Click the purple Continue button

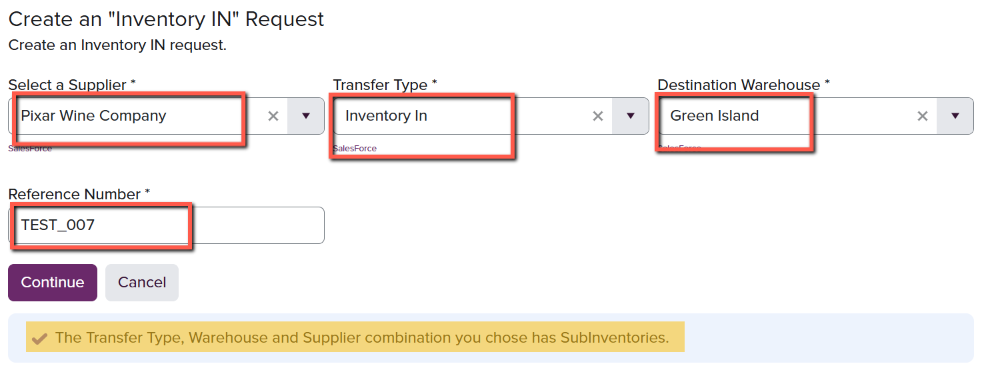53,282
